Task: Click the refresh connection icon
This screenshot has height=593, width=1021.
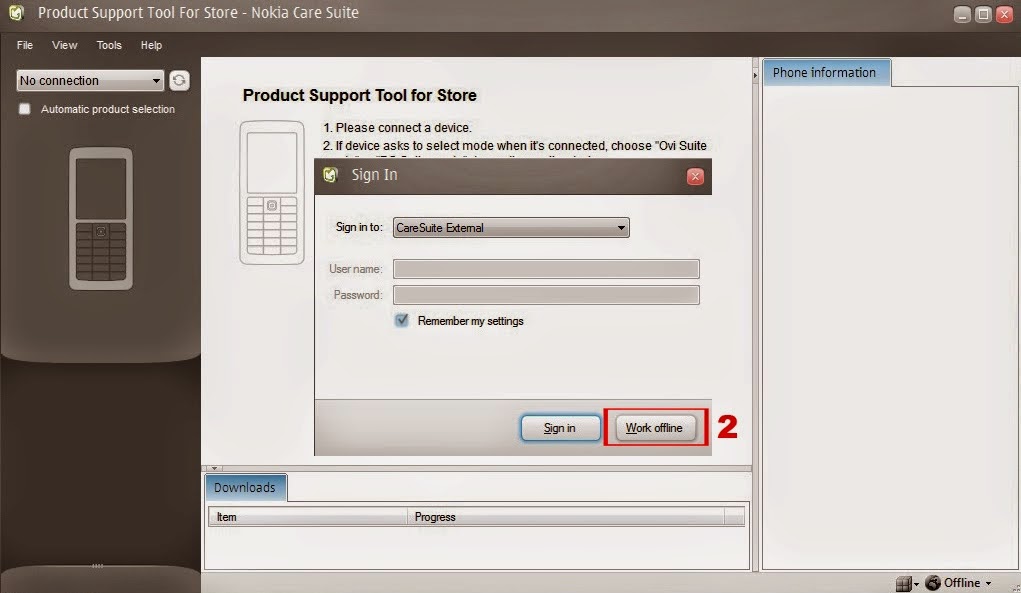Action: (179, 80)
